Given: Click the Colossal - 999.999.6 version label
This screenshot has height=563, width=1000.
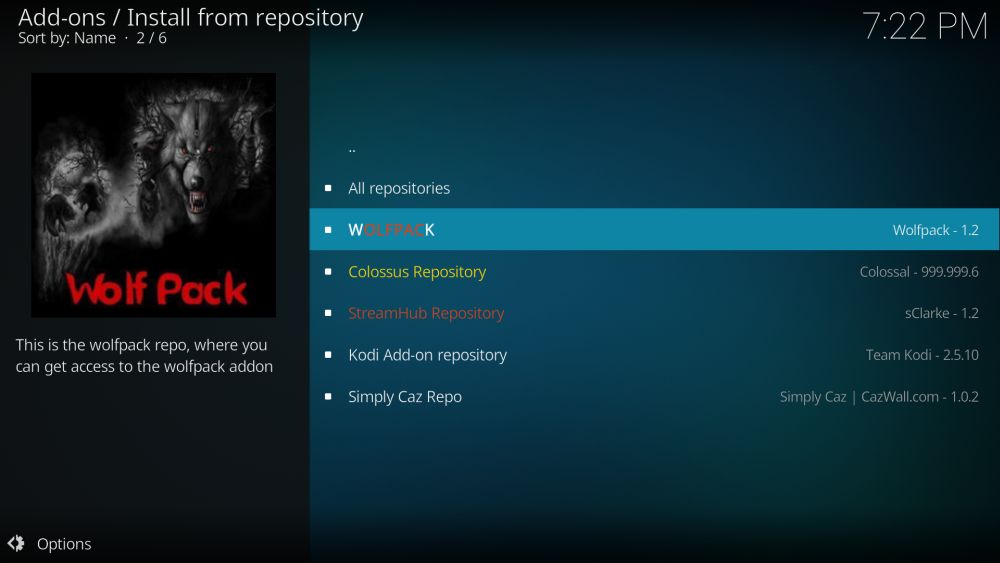Looking at the screenshot, I should 919,272.
